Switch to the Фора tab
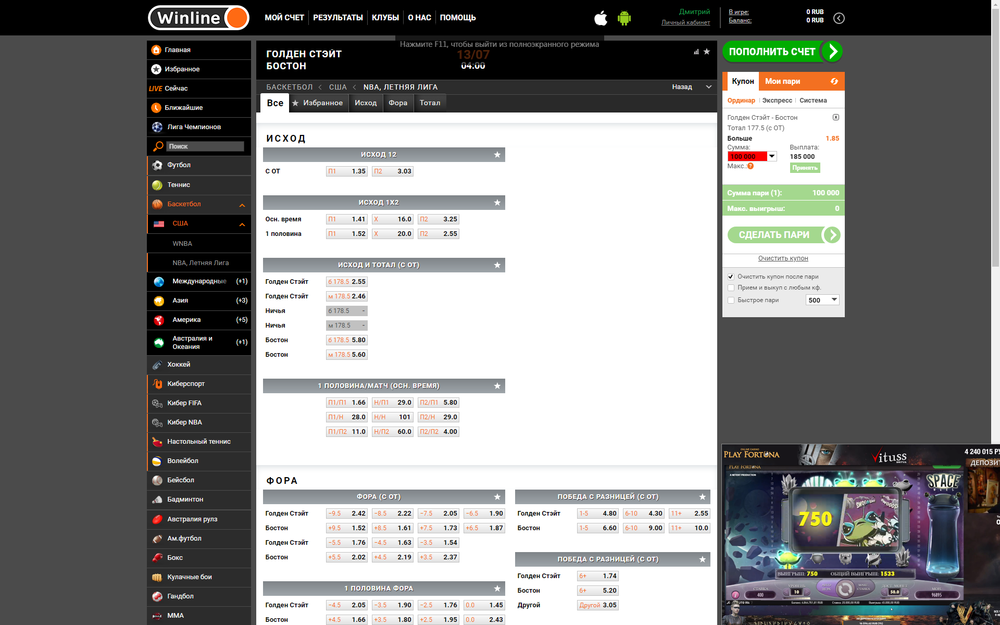Viewport: 1000px width, 625px height. click(398, 103)
